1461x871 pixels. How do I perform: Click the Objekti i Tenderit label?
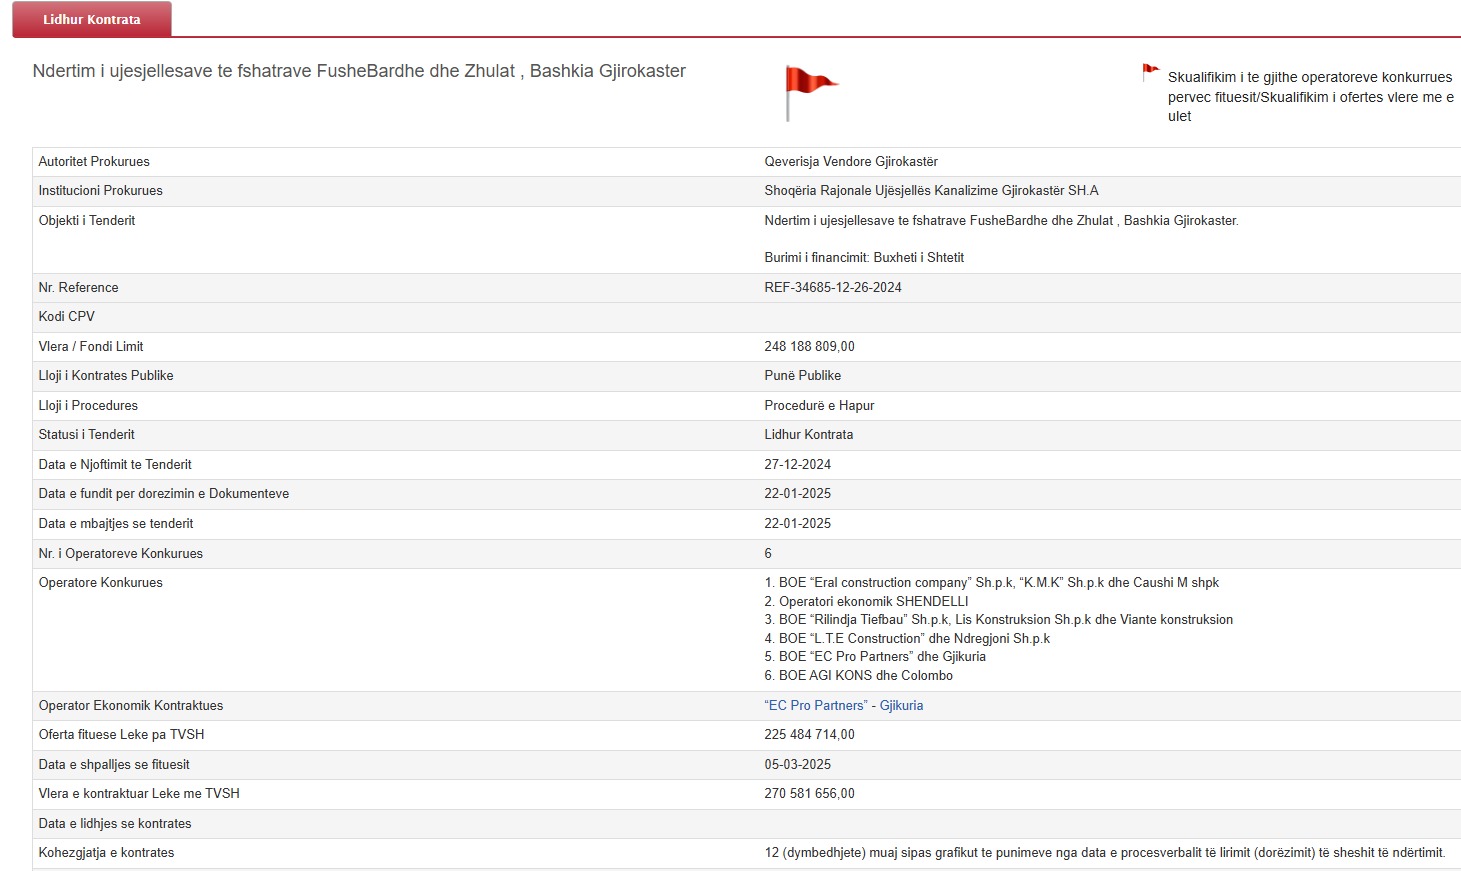tap(87, 220)
